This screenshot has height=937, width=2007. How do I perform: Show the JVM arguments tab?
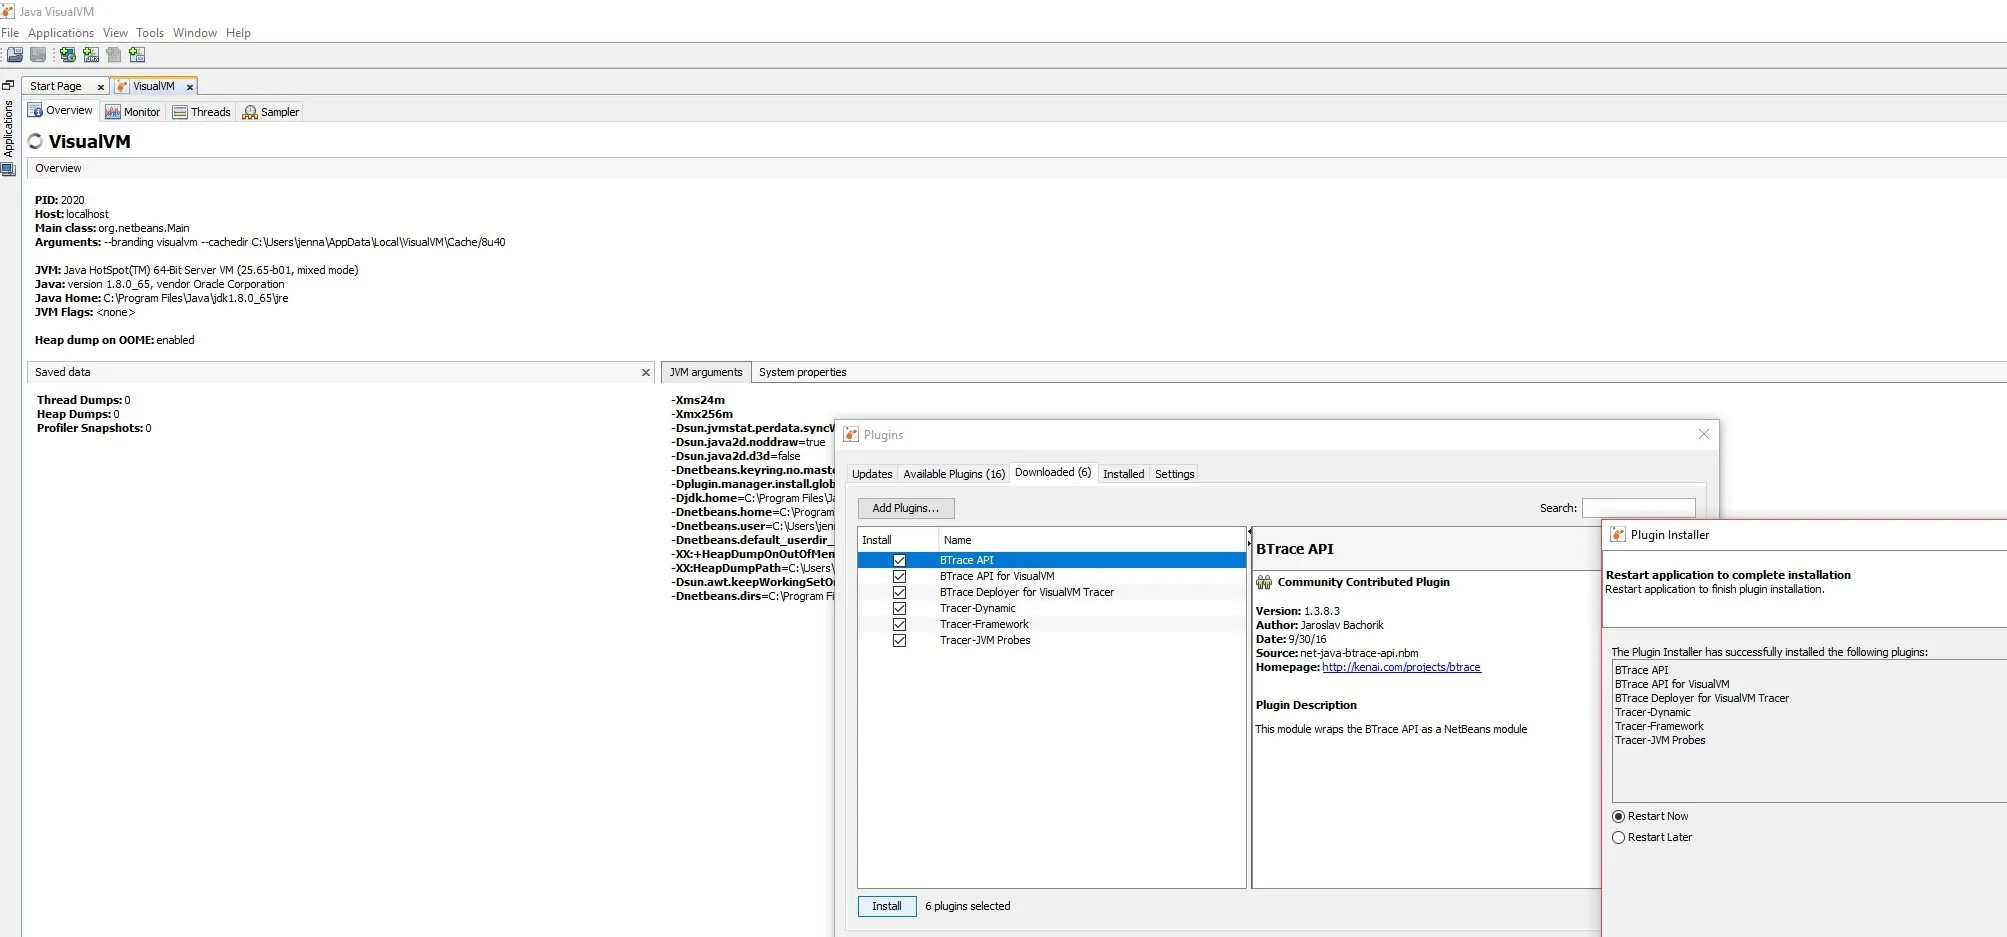coord(706,372)
